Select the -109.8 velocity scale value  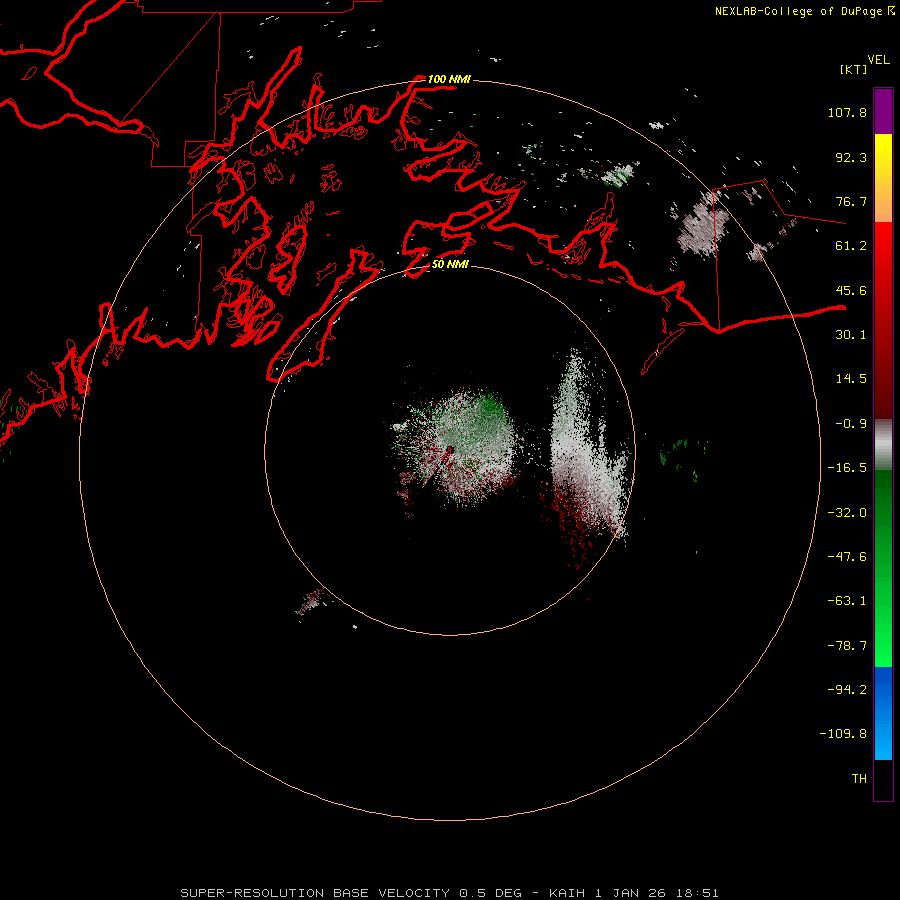(843, 734)
